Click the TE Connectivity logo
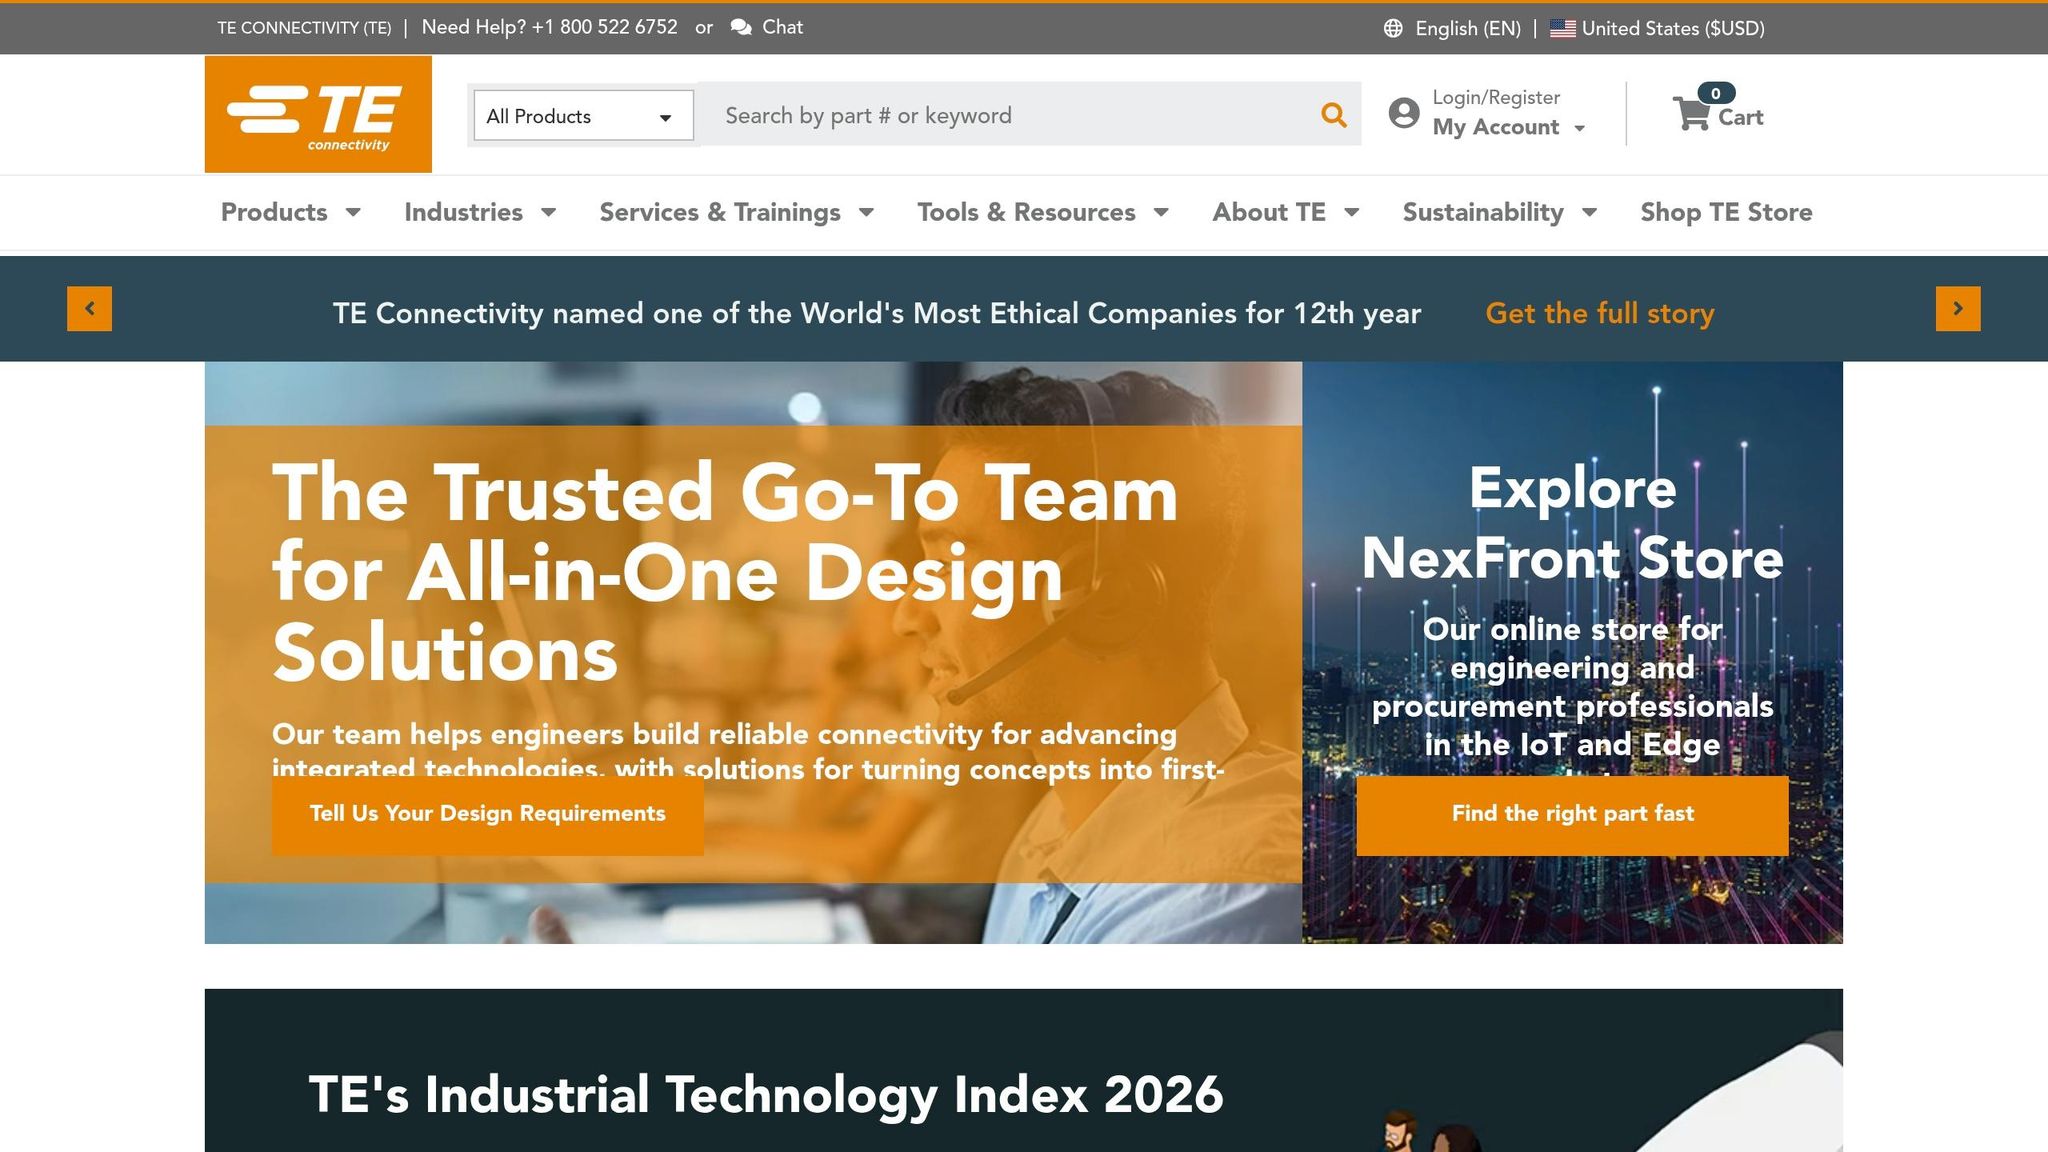The height and width of the screenshot is (1152, 2048). tap(317, 114)
